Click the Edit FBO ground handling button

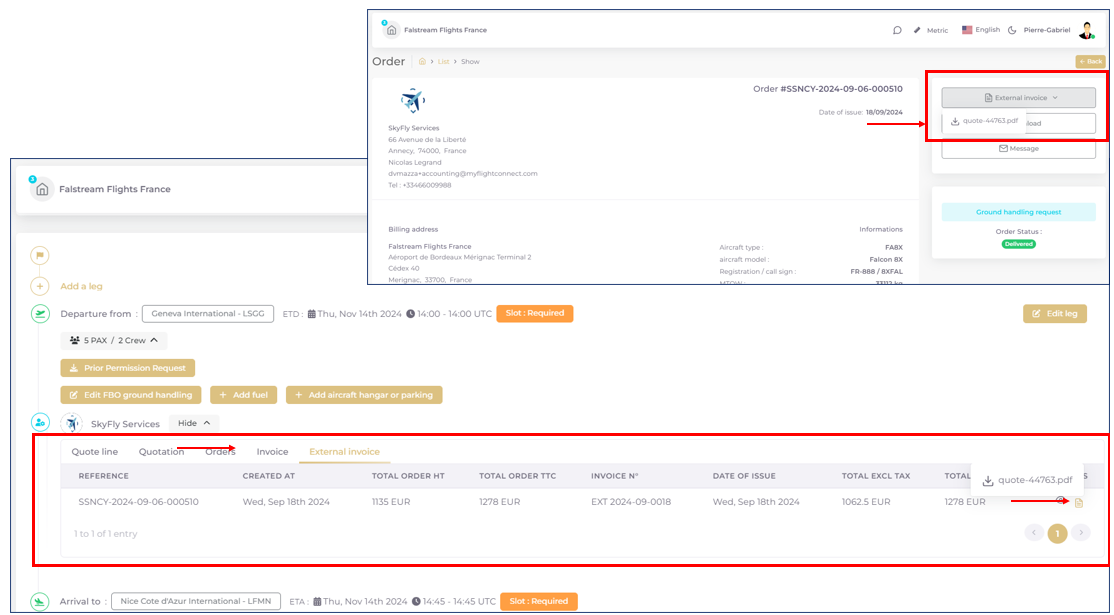(131, 395)
